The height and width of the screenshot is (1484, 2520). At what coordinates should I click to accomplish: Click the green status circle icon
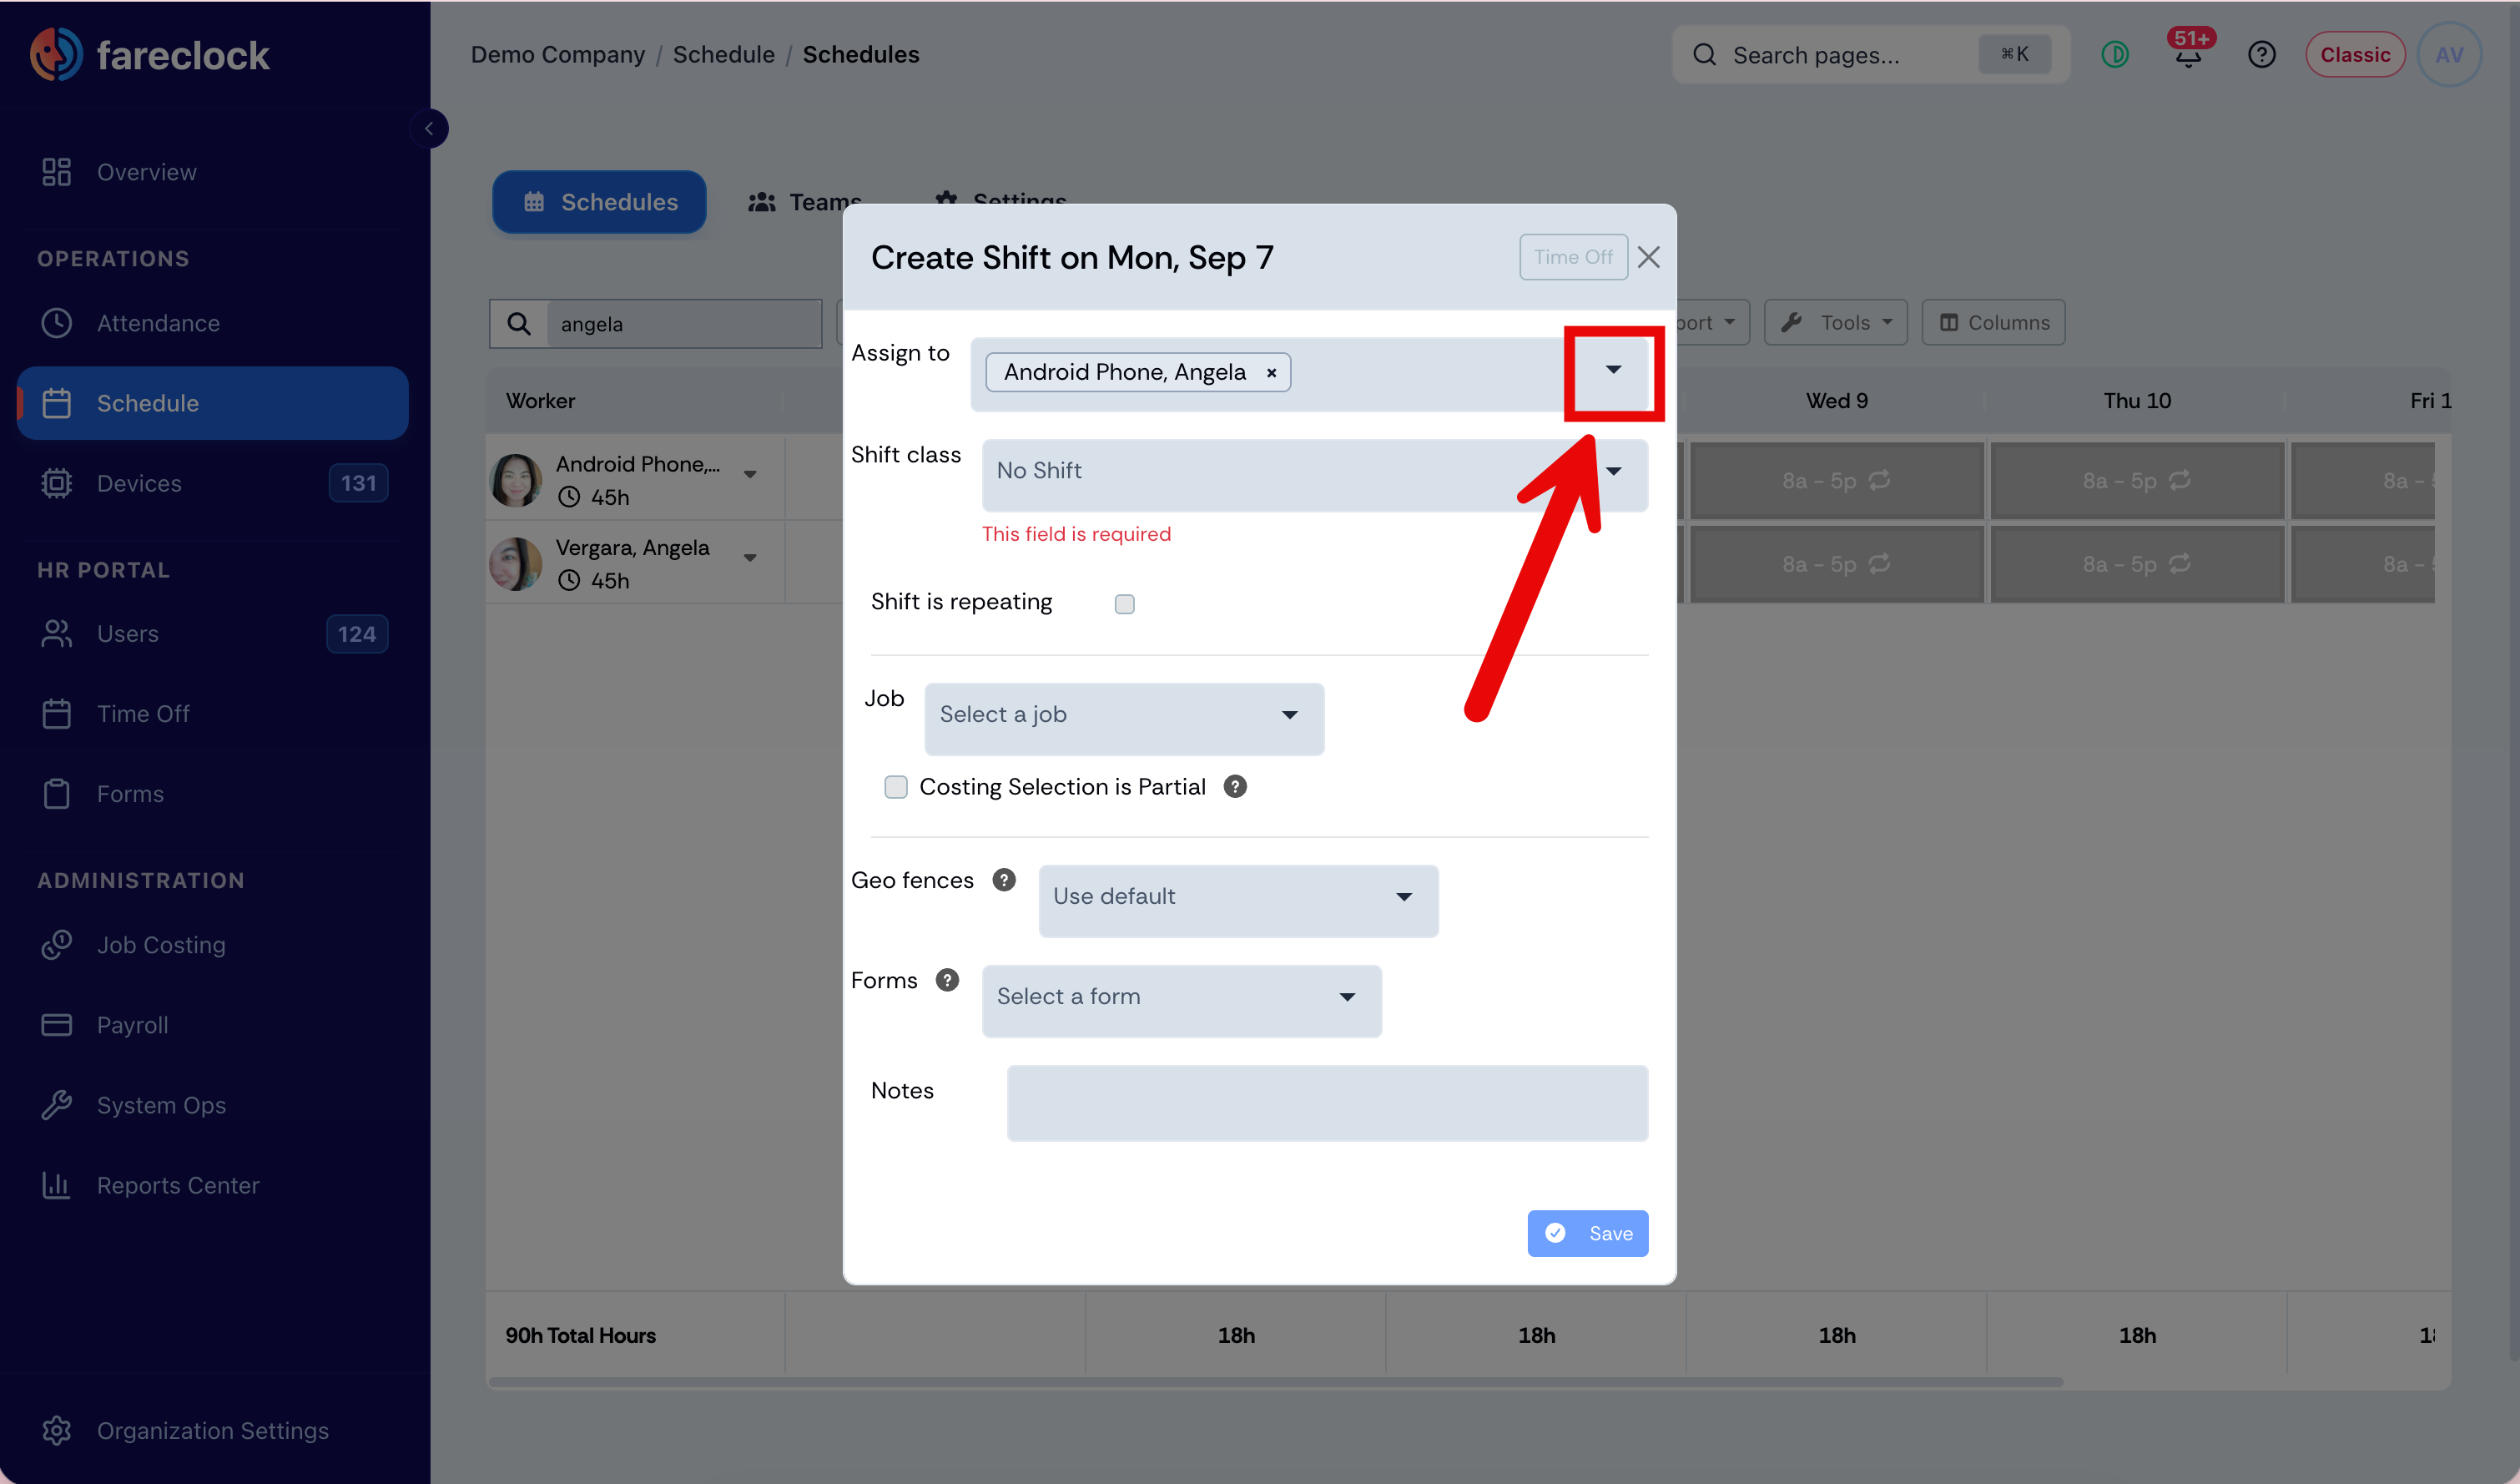click(x=2115, y=54)
